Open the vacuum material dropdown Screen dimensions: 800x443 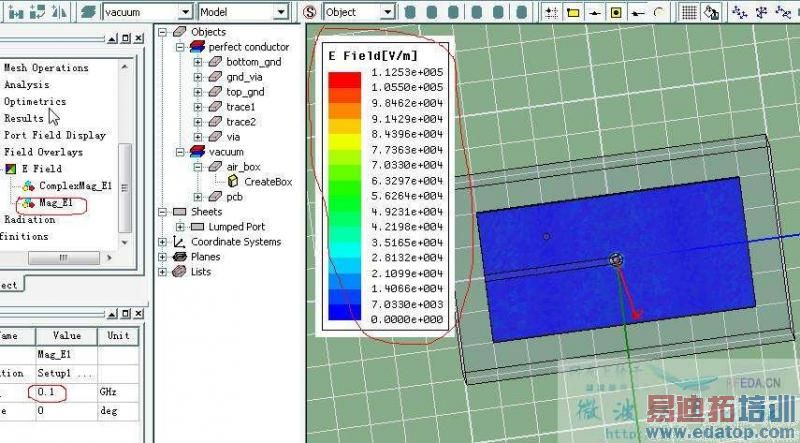click(186, 12)
